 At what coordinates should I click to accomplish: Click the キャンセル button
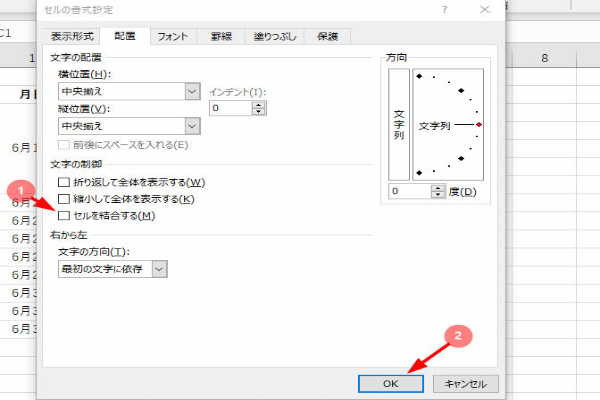tap(464, 383)
